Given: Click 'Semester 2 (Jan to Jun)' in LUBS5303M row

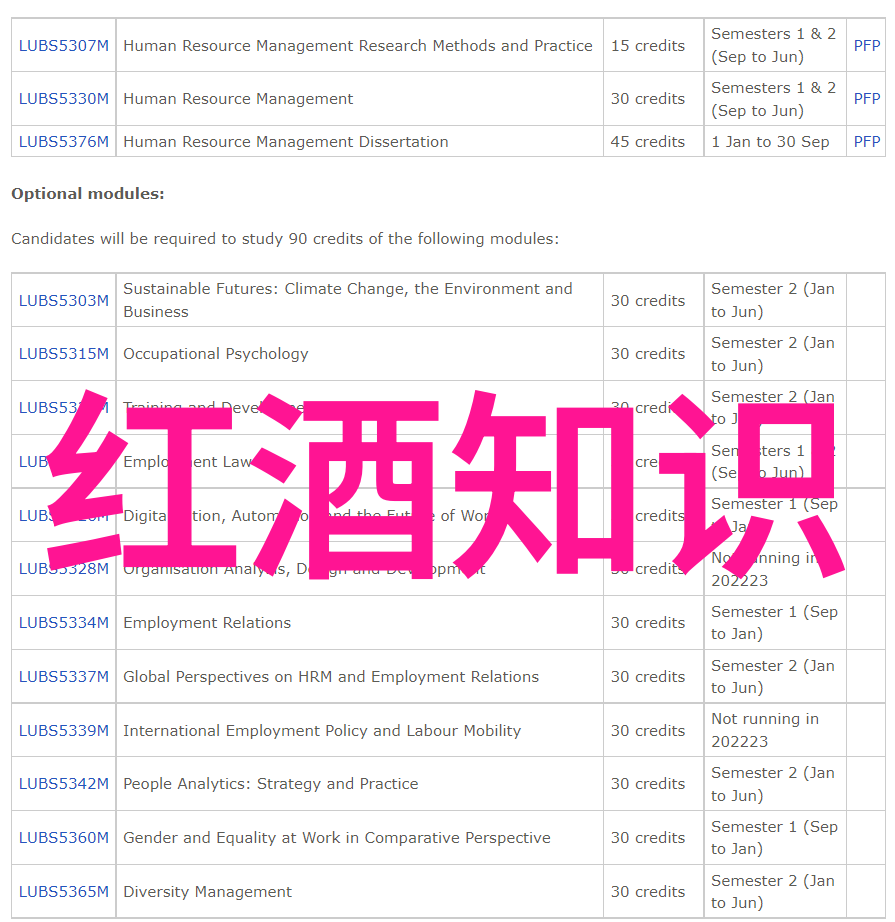Looking at the screenshot, I should (773, 300).
